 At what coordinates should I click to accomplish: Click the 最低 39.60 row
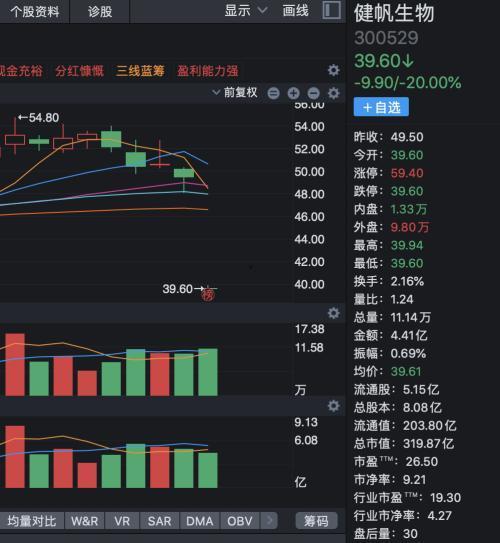(x=389, y=263)
